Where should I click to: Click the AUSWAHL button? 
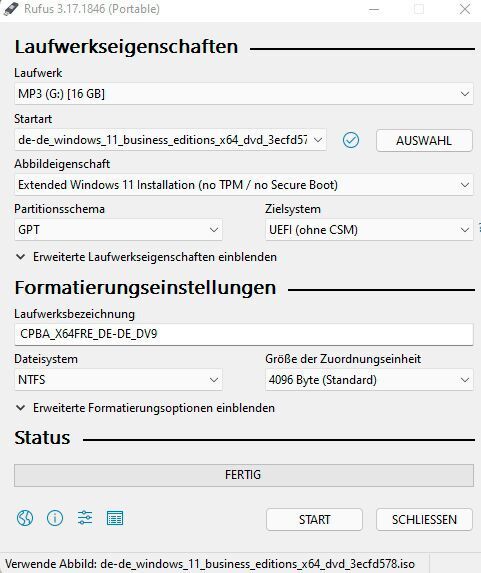click(x=424, y=141)
